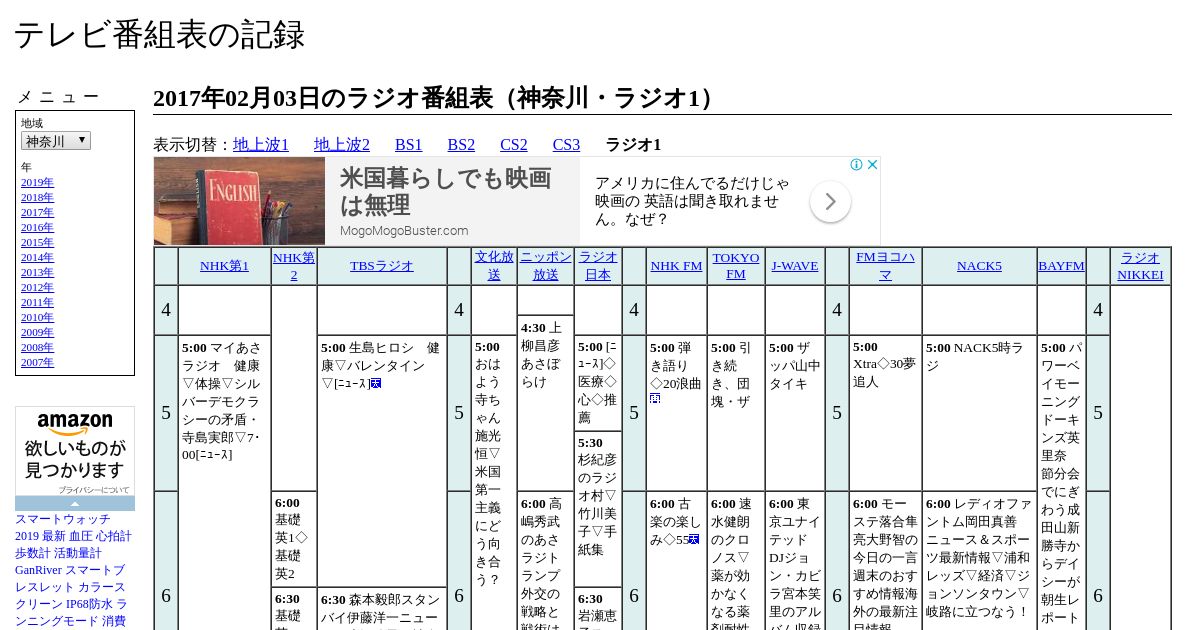Click the ad arrow button
Screen dimensions: 1200x630
point(830,201)
